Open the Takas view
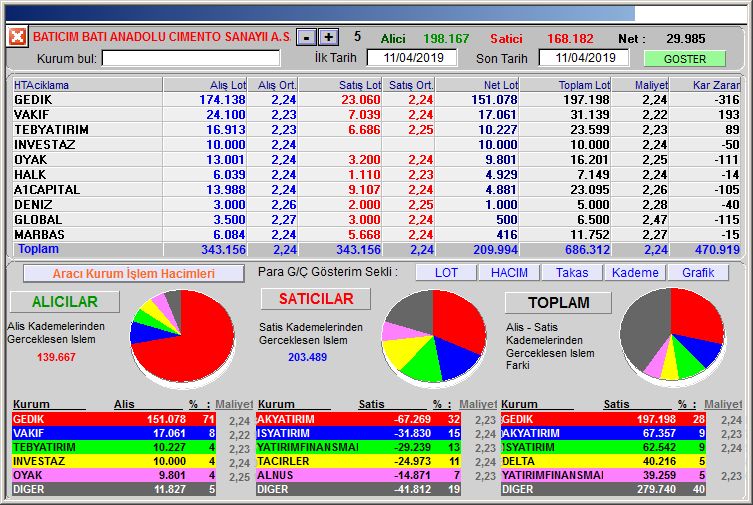 572,273
